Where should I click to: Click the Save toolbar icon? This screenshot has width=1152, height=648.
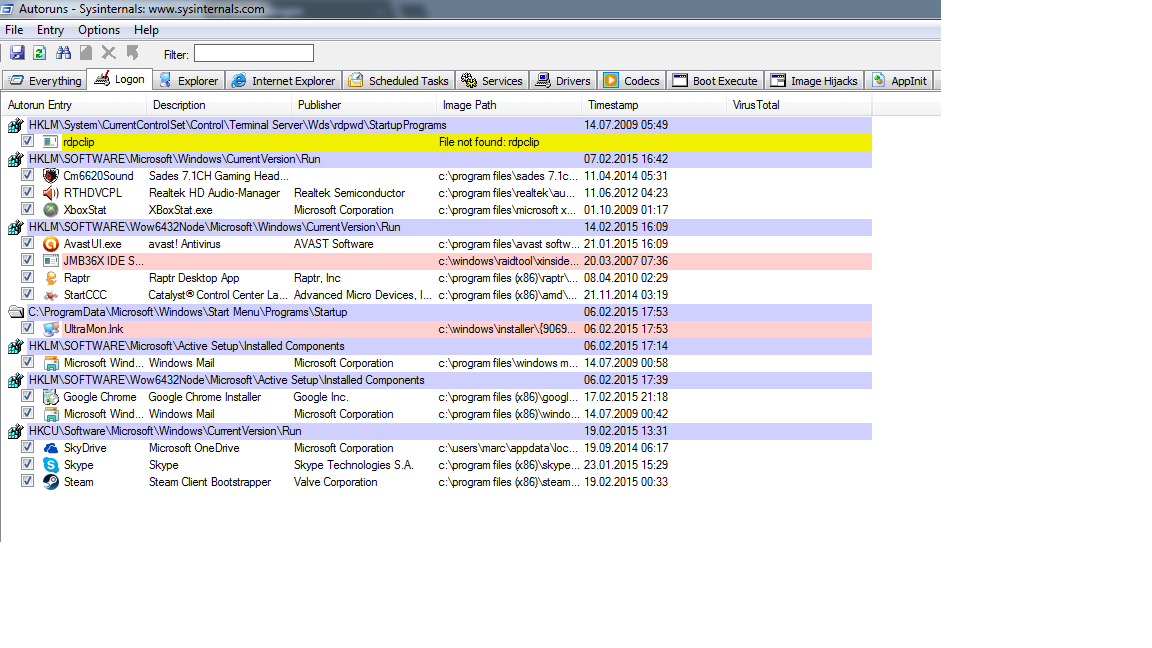click(17, 53)
